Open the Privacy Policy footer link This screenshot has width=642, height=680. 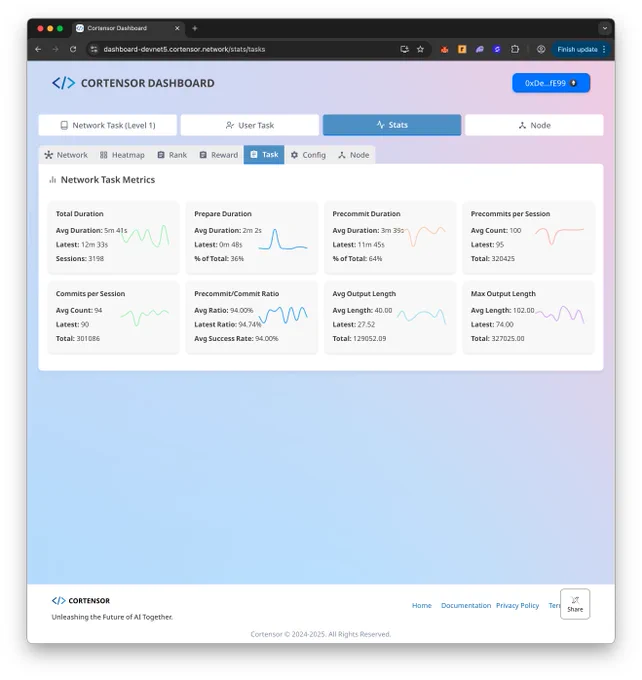(x=518, y=605)
